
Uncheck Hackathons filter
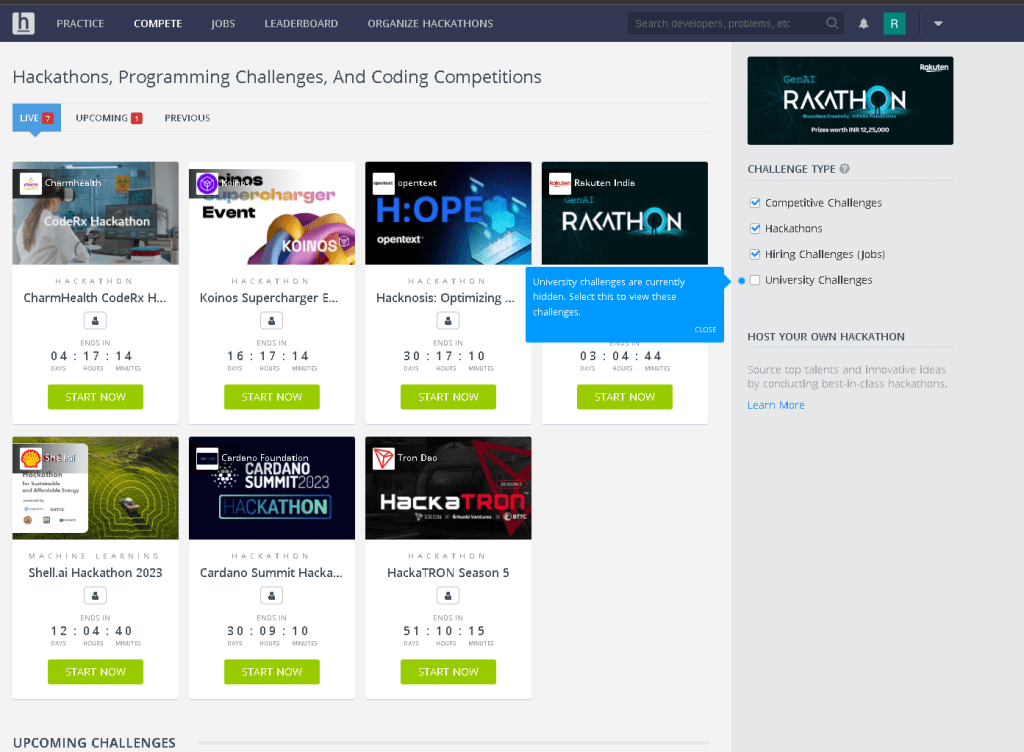755,228
